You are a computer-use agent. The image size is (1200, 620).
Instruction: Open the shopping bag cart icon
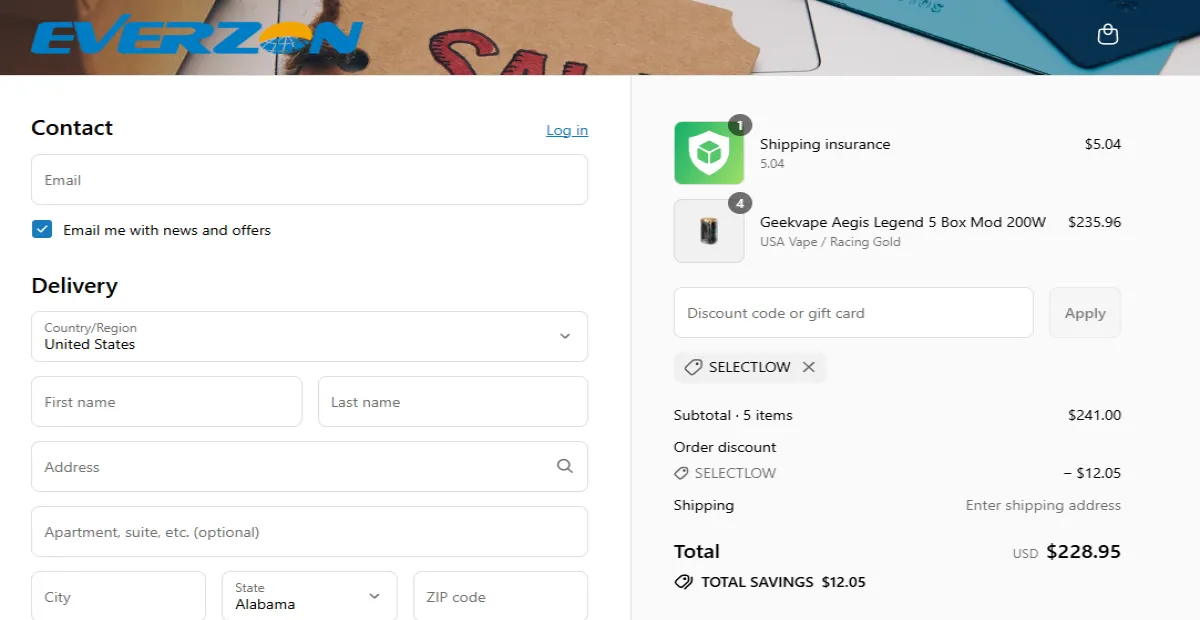tap(1107, 33)
